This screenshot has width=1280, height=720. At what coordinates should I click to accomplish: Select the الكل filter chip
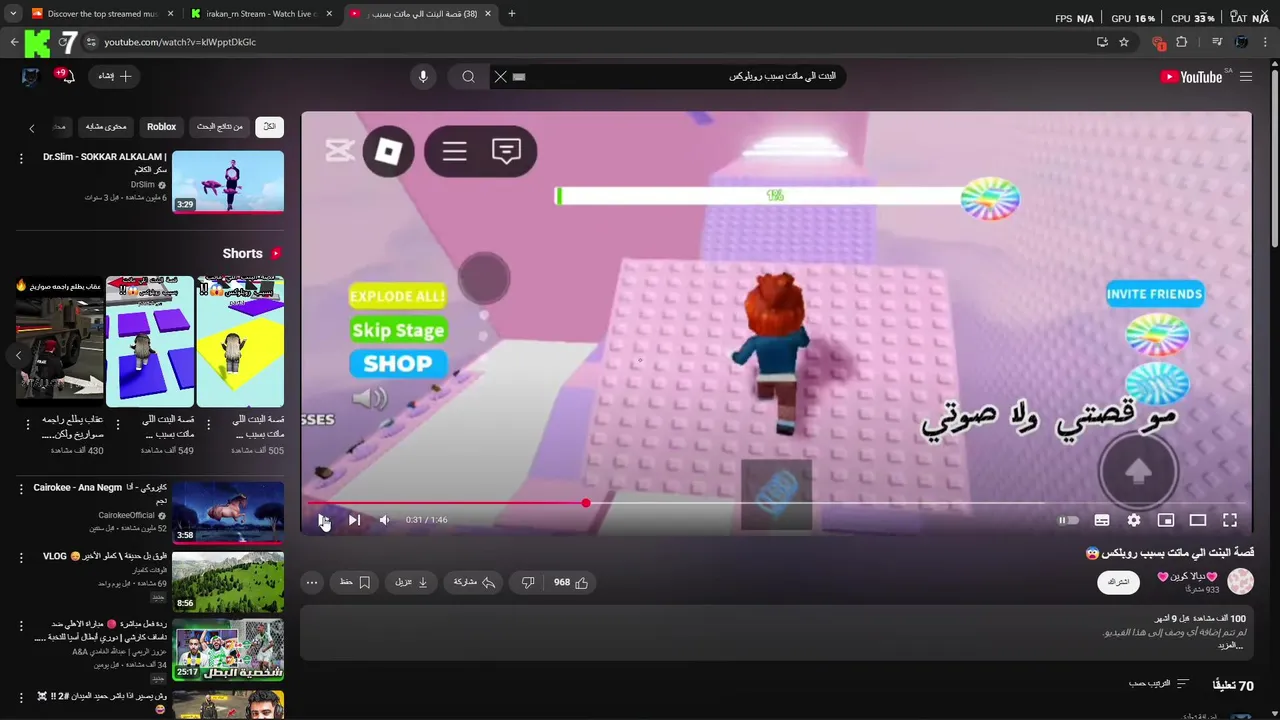click(269, 127)
